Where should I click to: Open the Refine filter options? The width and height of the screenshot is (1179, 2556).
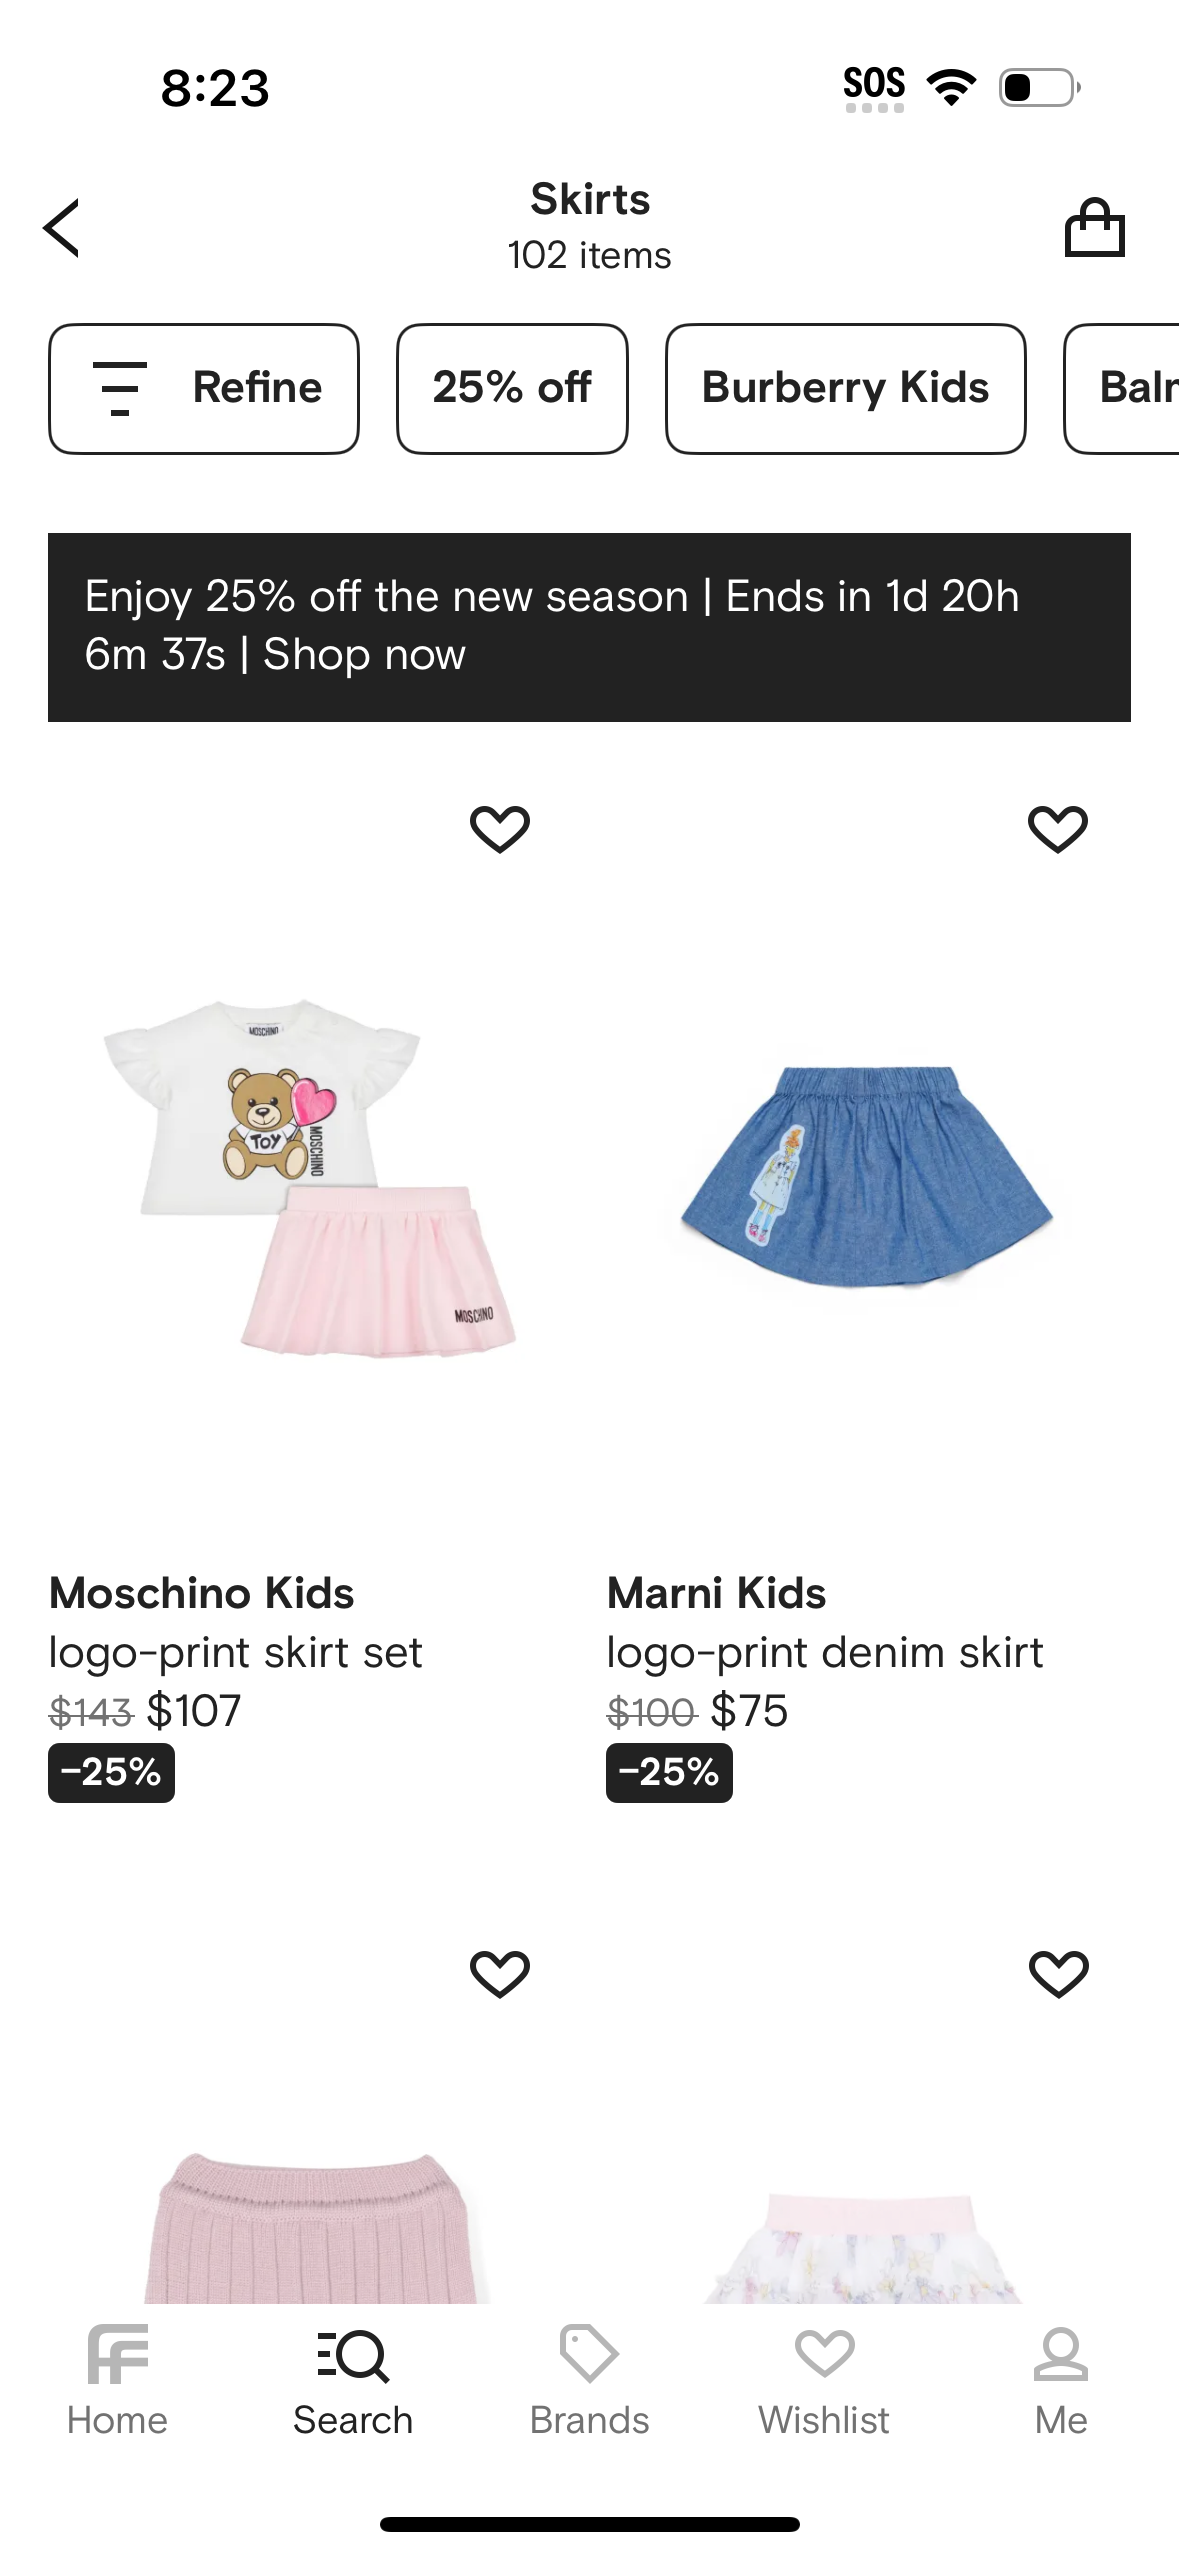pyautogui.click(x=204, y=388)
